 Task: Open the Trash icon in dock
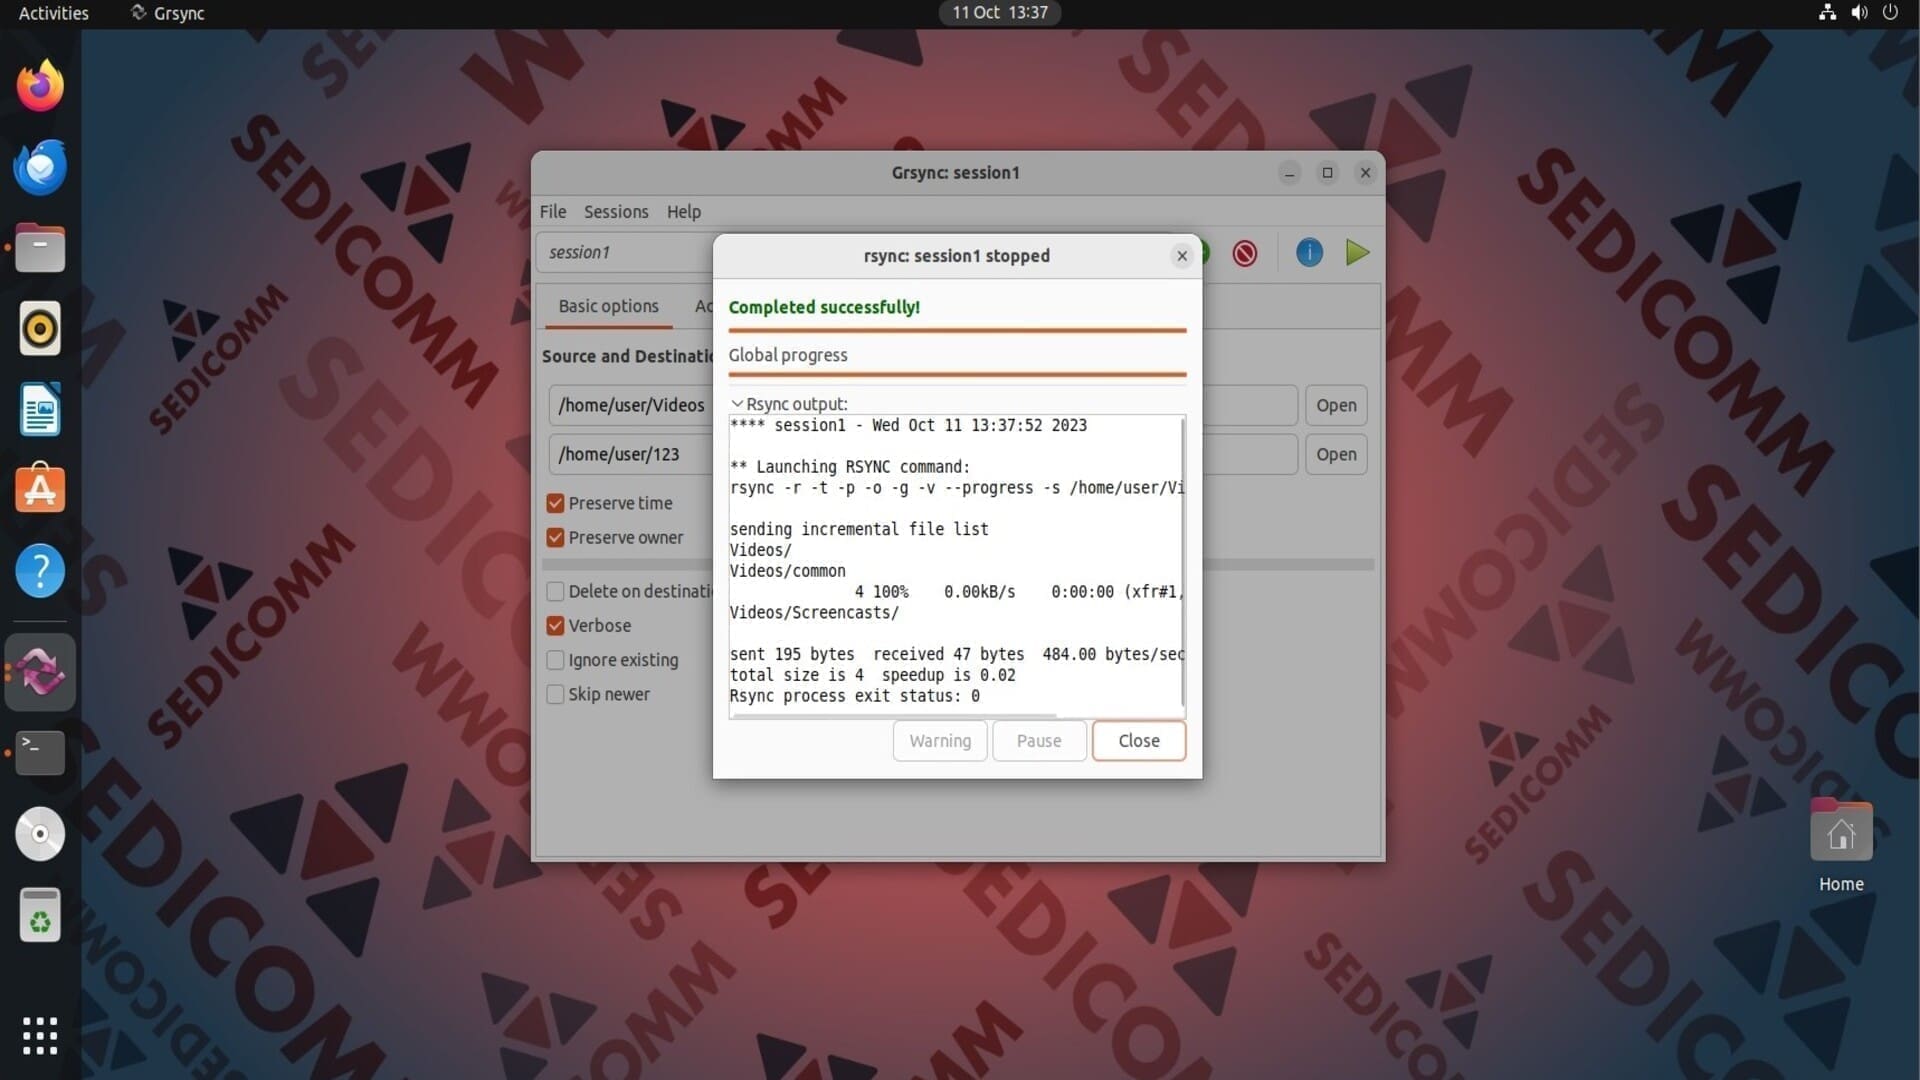coord(40,915)
